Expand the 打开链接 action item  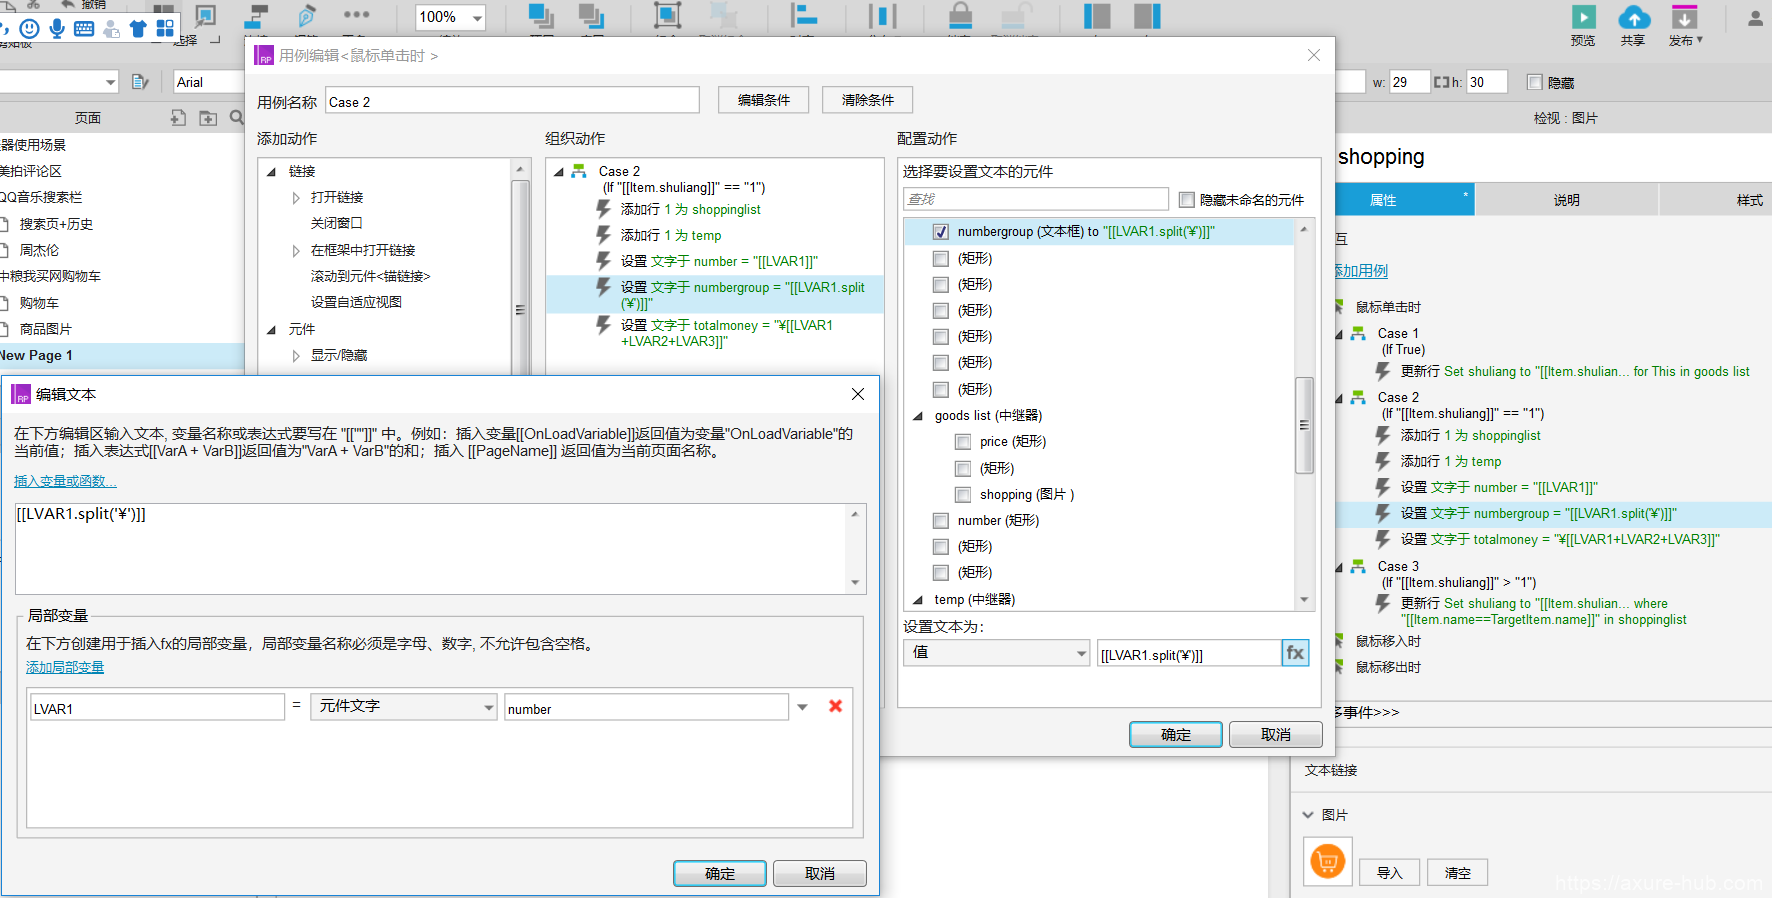coord(296,198)
